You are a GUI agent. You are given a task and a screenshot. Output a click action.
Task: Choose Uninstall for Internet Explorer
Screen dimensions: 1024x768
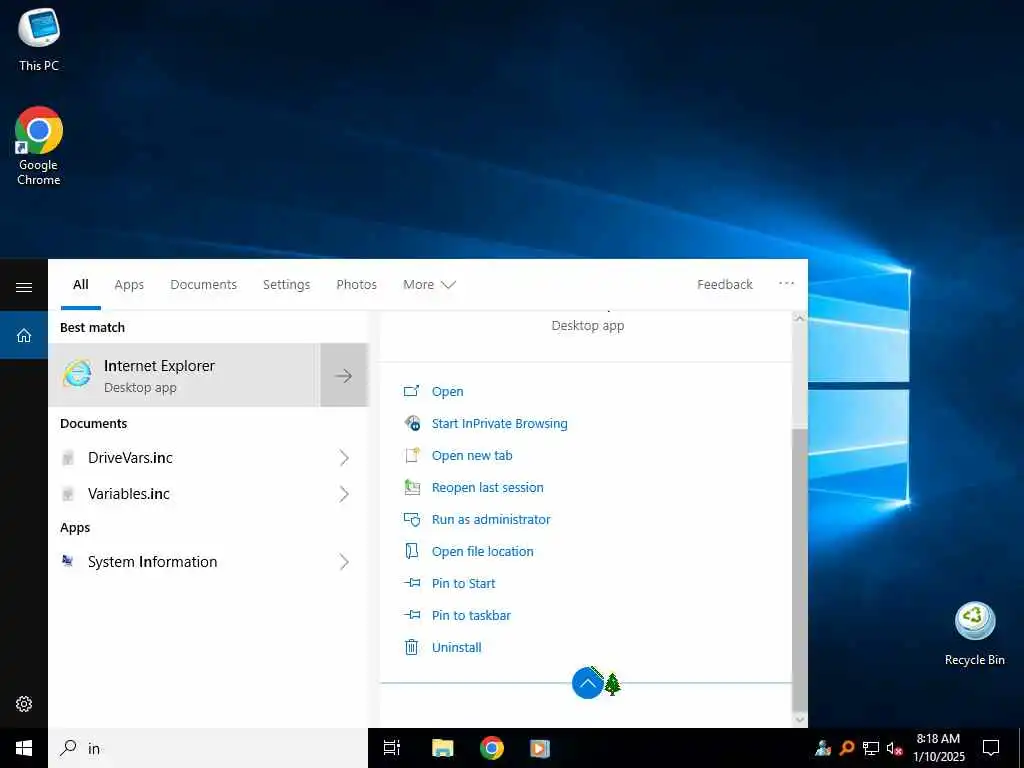tap(456, 647)
